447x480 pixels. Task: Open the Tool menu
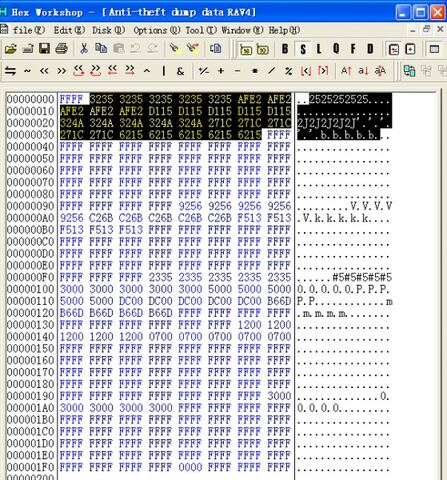tap(201, 30)
